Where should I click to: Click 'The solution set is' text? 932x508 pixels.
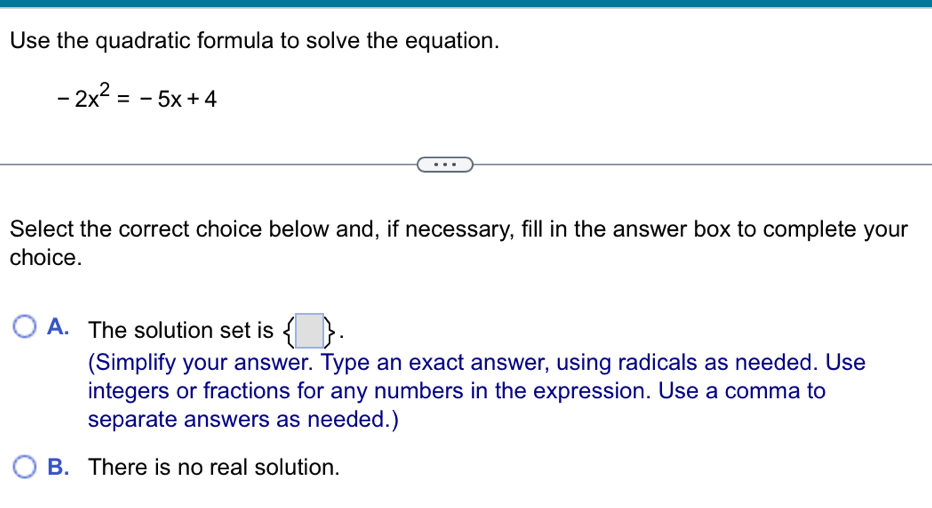click(181, 330)
